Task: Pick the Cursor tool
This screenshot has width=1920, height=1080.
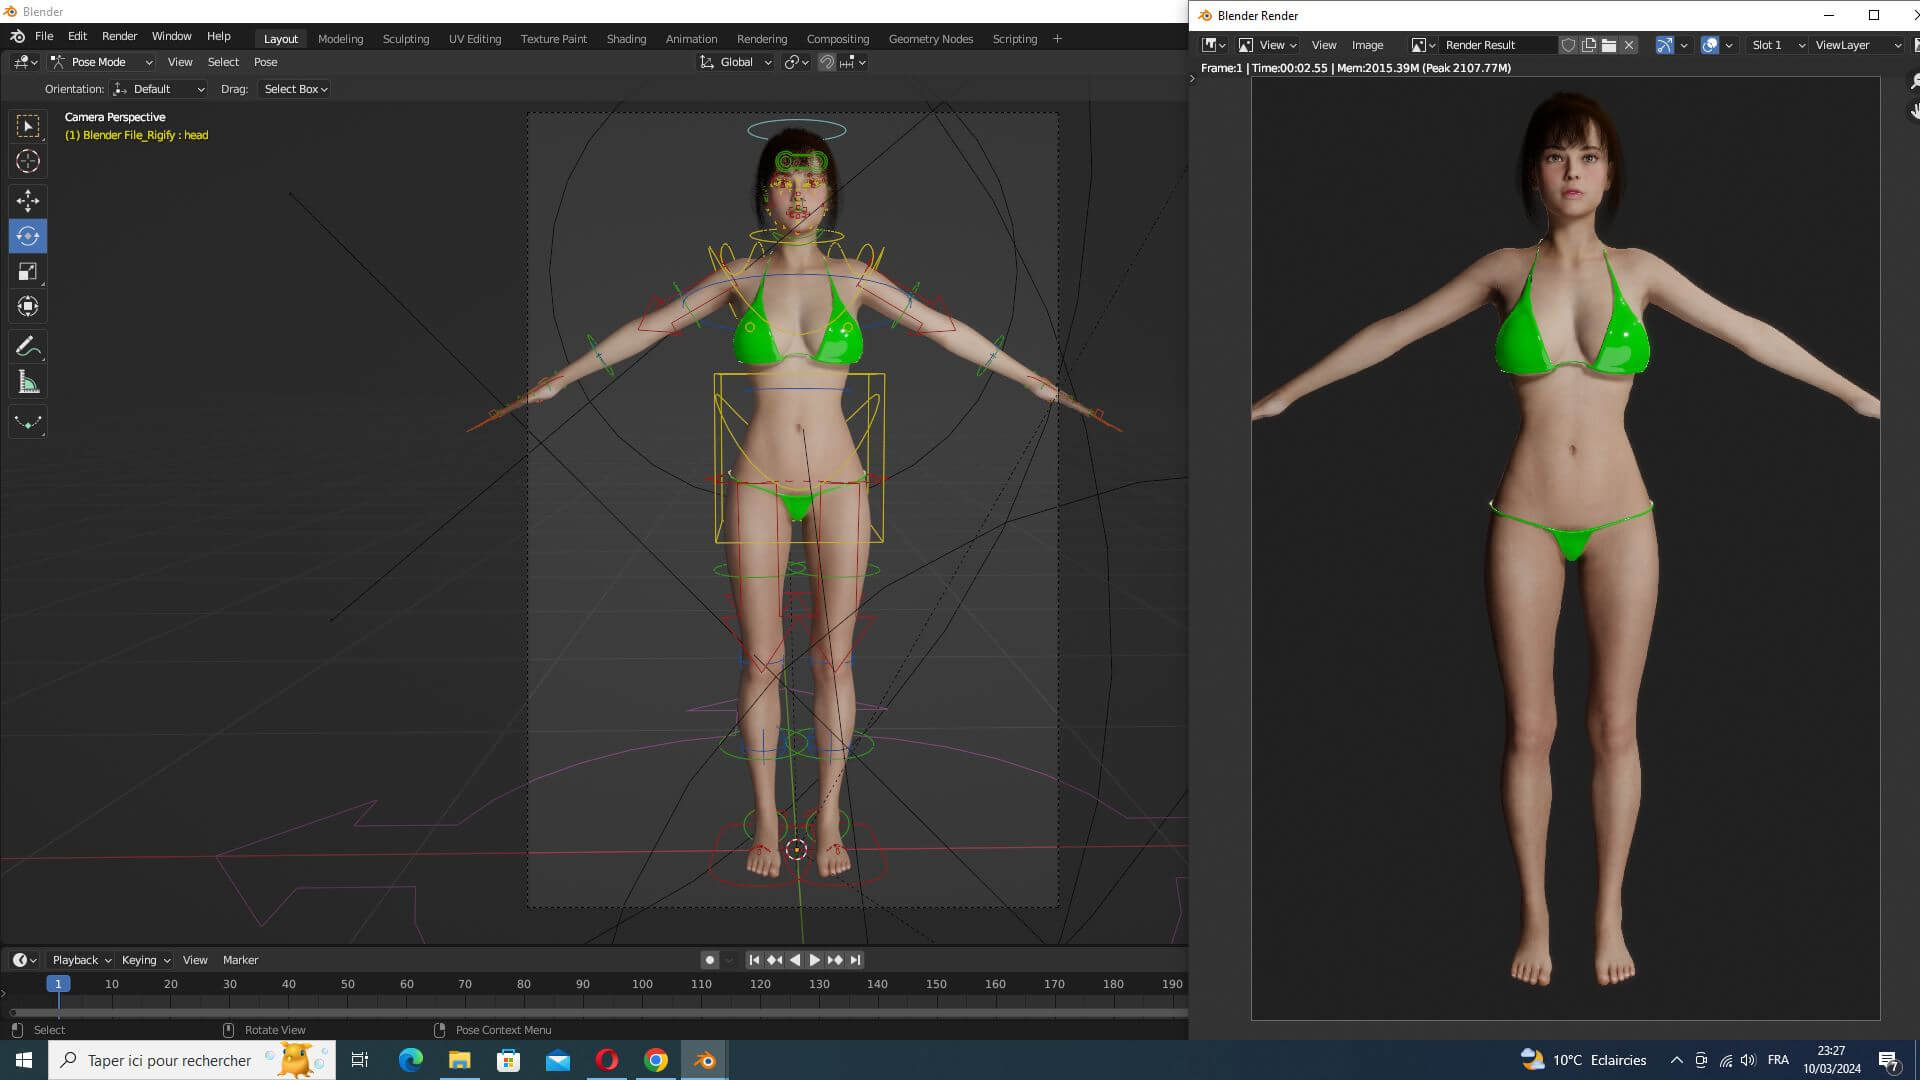Action: [x=27, y=161]
